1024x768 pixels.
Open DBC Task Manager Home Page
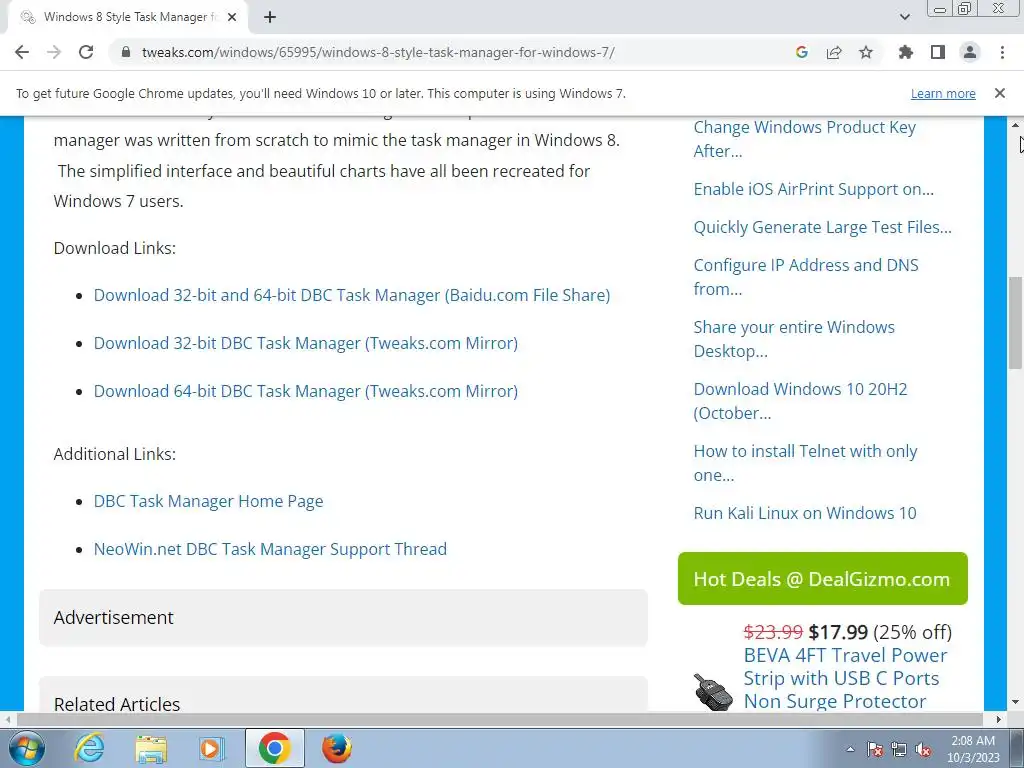[x=208, y=501]
